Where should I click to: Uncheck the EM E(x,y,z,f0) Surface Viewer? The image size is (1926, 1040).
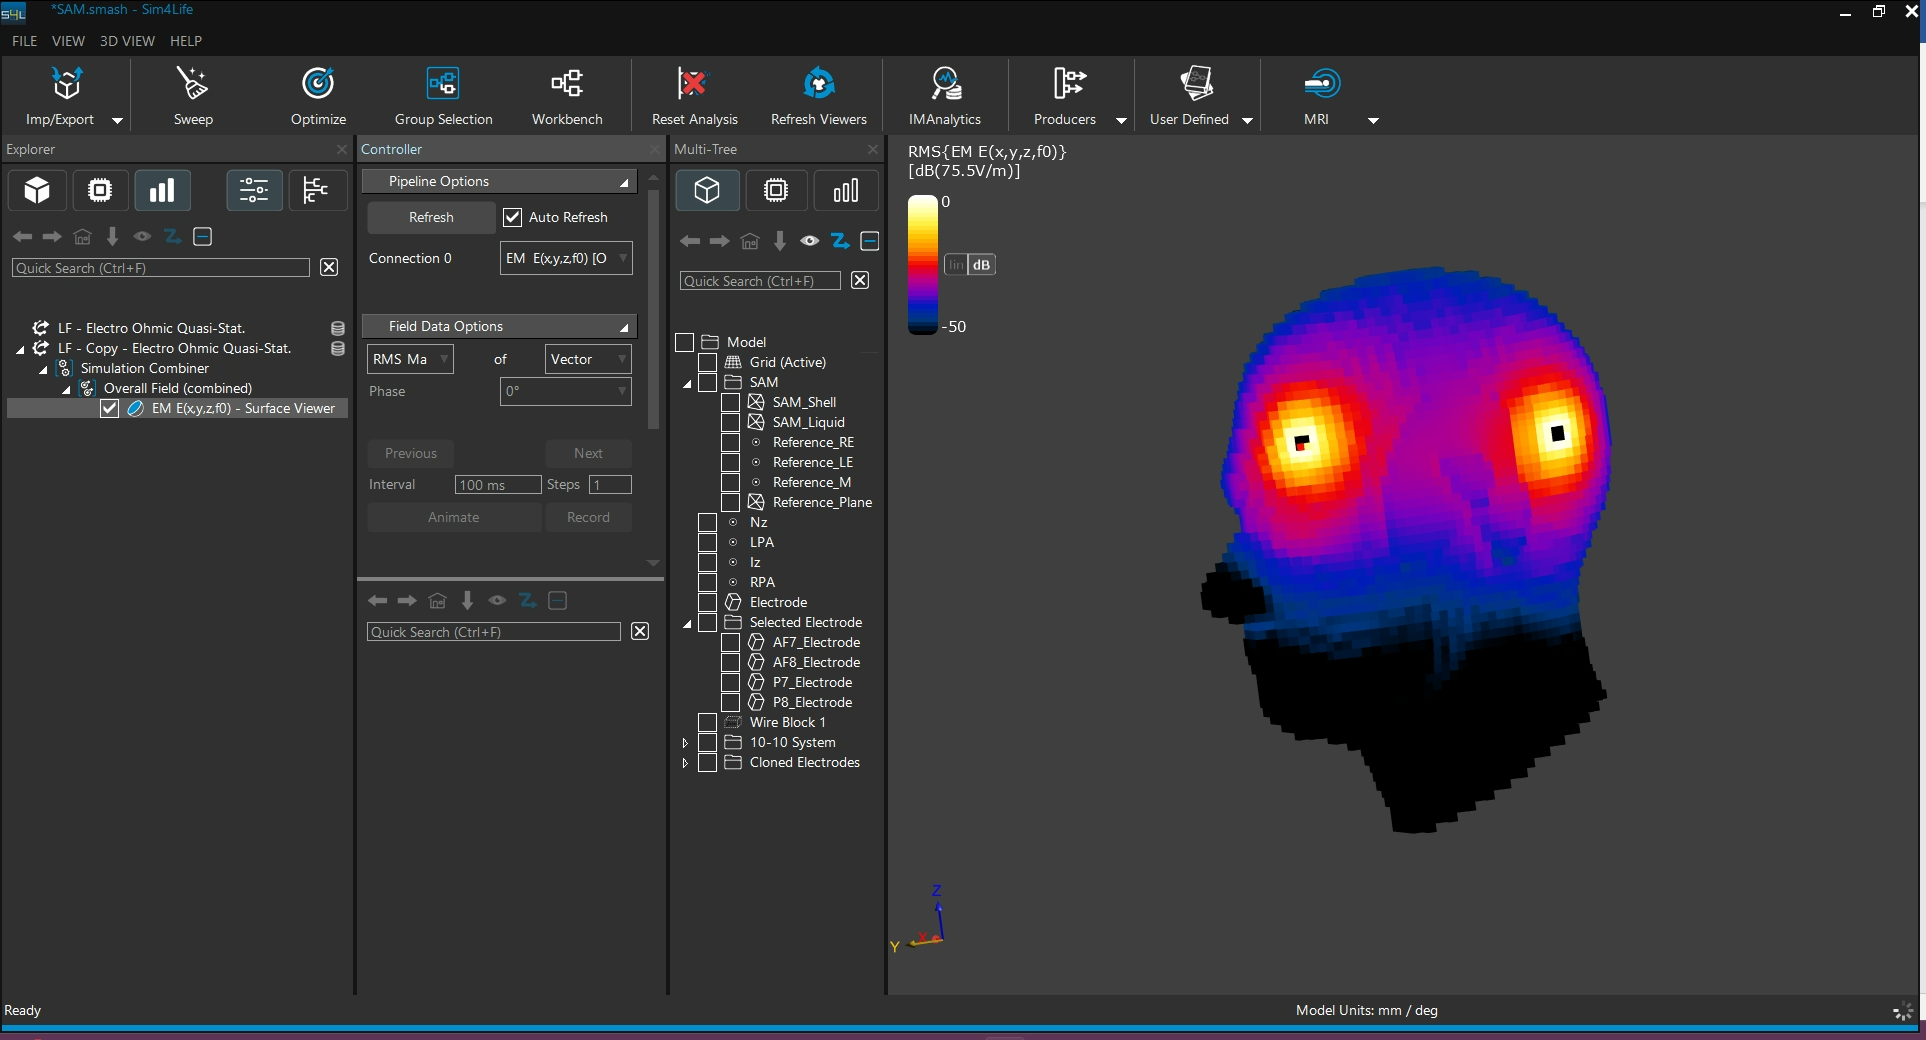110,408
